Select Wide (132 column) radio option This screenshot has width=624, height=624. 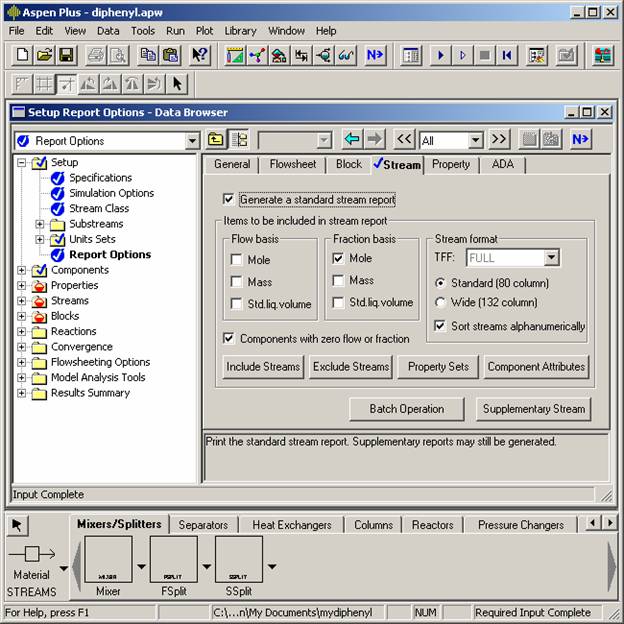[441, 302]
